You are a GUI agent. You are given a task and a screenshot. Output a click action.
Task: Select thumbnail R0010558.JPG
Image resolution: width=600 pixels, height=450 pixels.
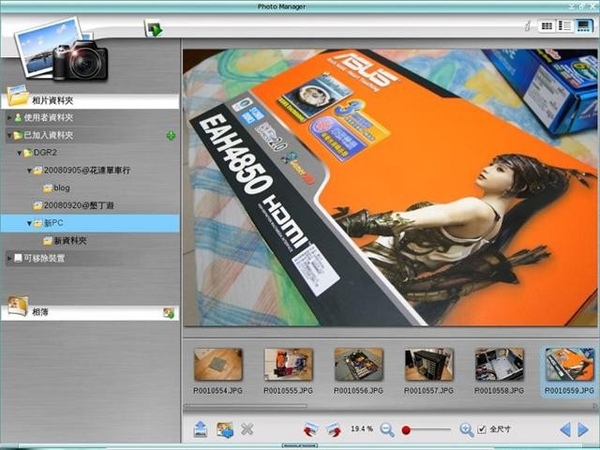(499, 370)
